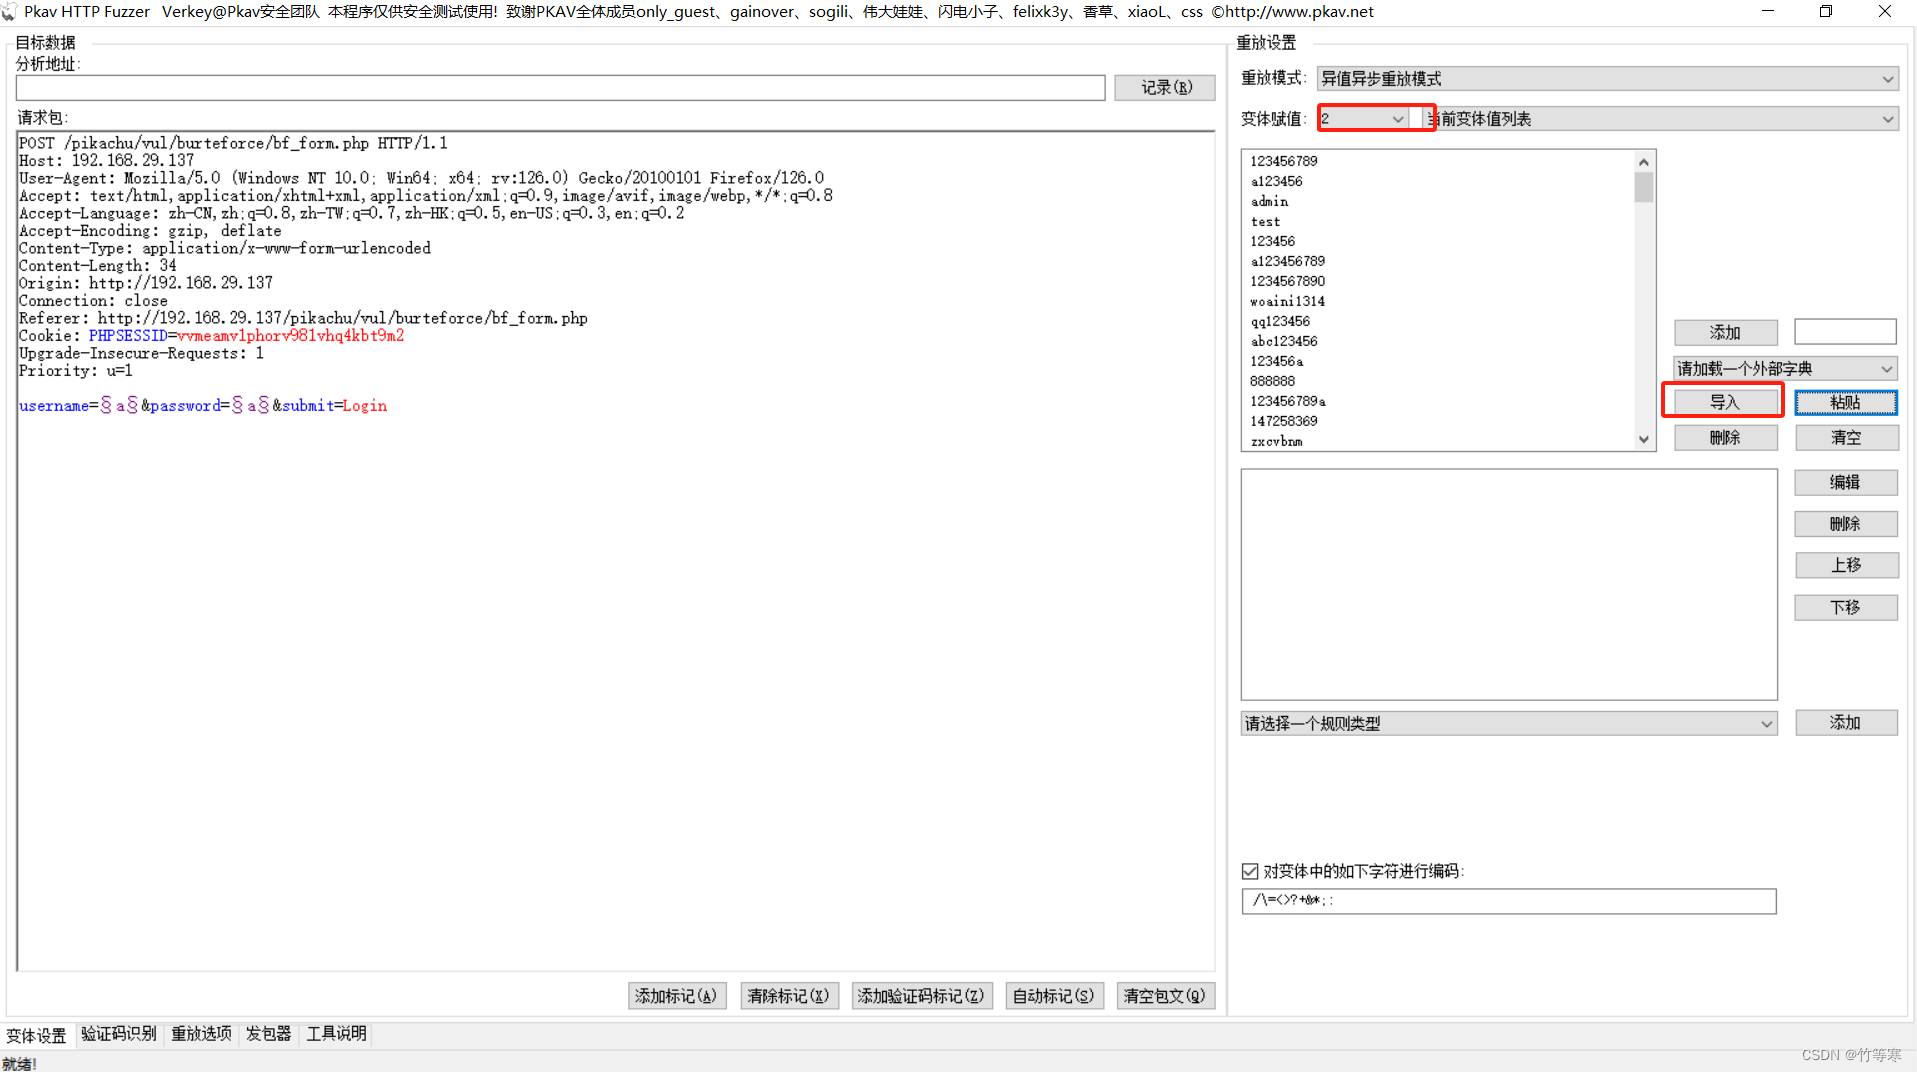Switch to the 发包器 tab
1917x1072 pixels.
(x=268, y=1033)
